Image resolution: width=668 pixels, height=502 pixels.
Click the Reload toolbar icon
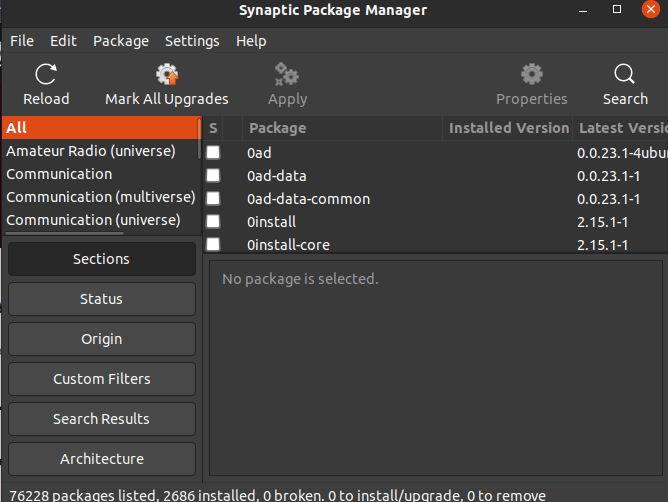tap(46, 75)
